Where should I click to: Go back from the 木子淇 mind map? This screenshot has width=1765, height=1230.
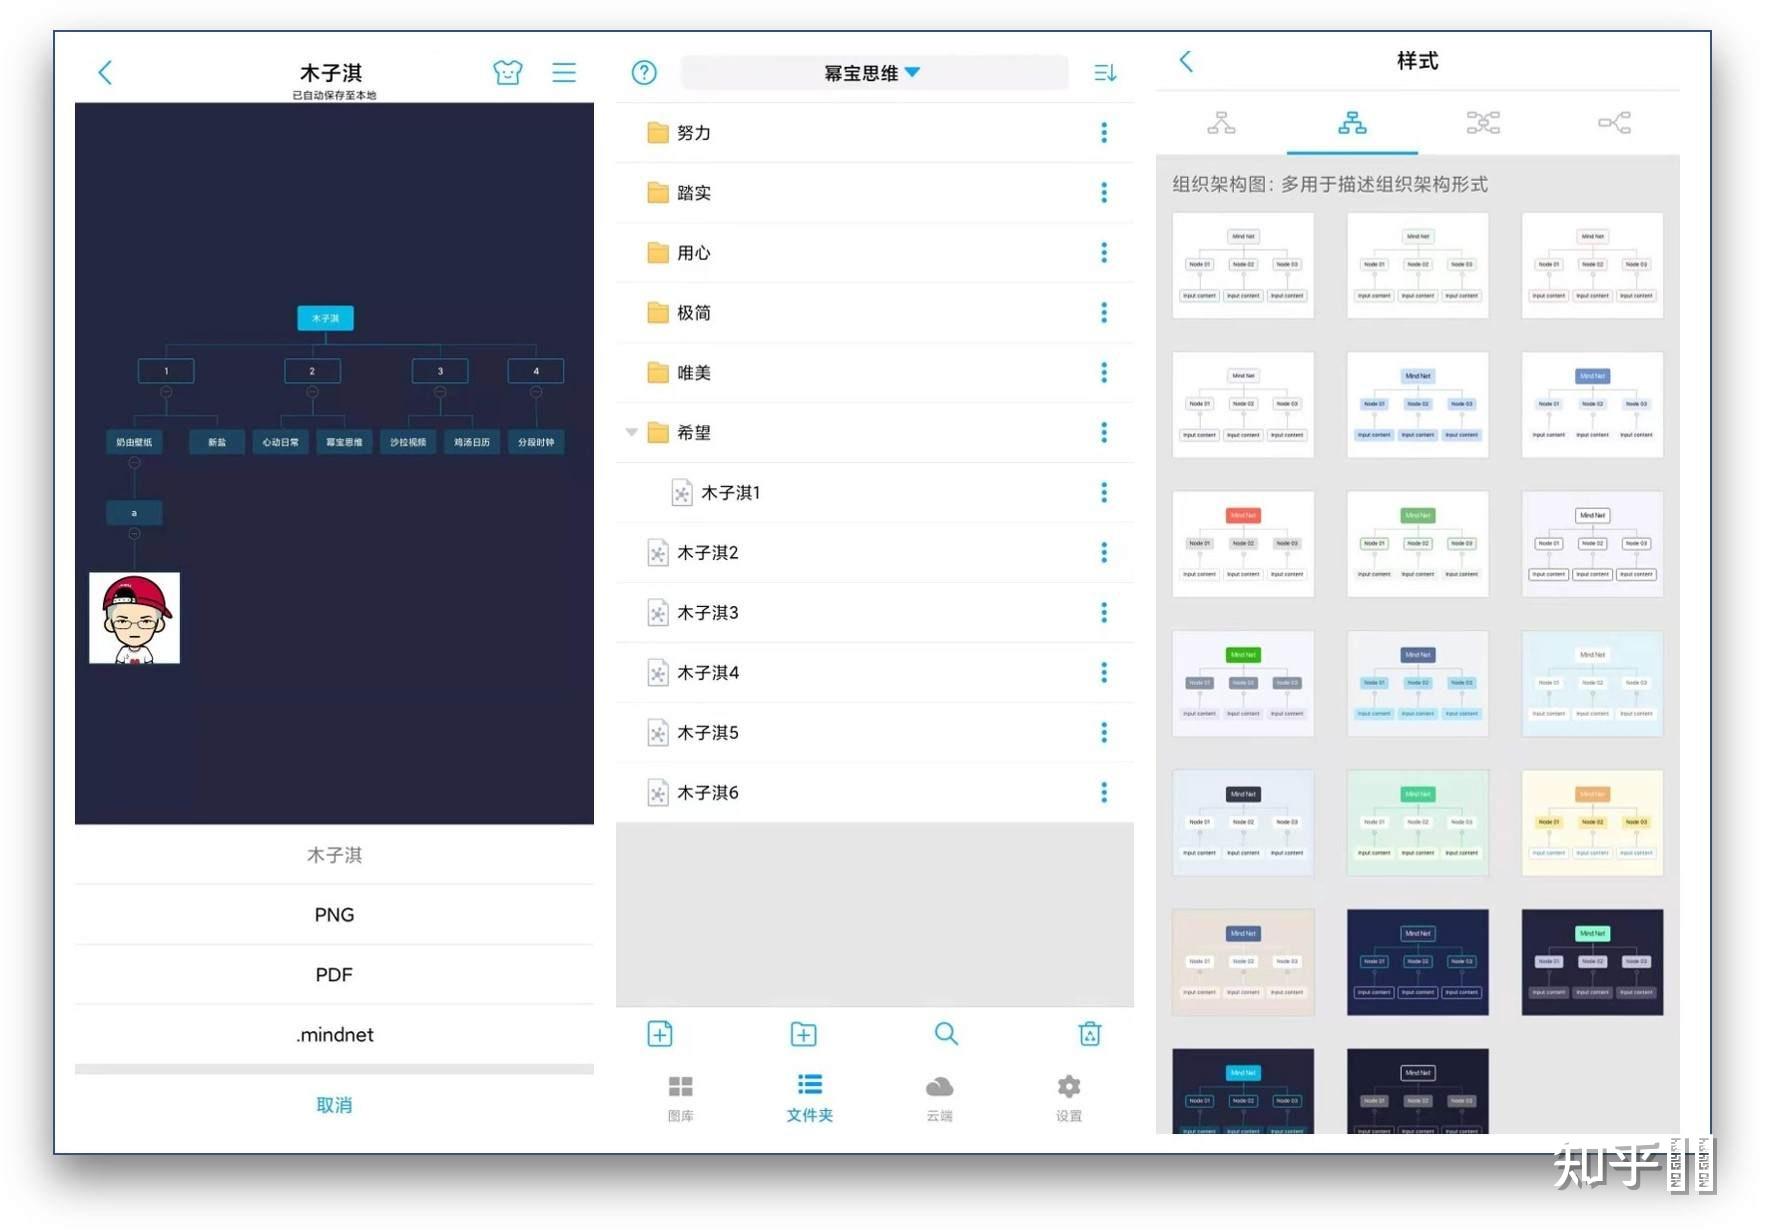105,72
